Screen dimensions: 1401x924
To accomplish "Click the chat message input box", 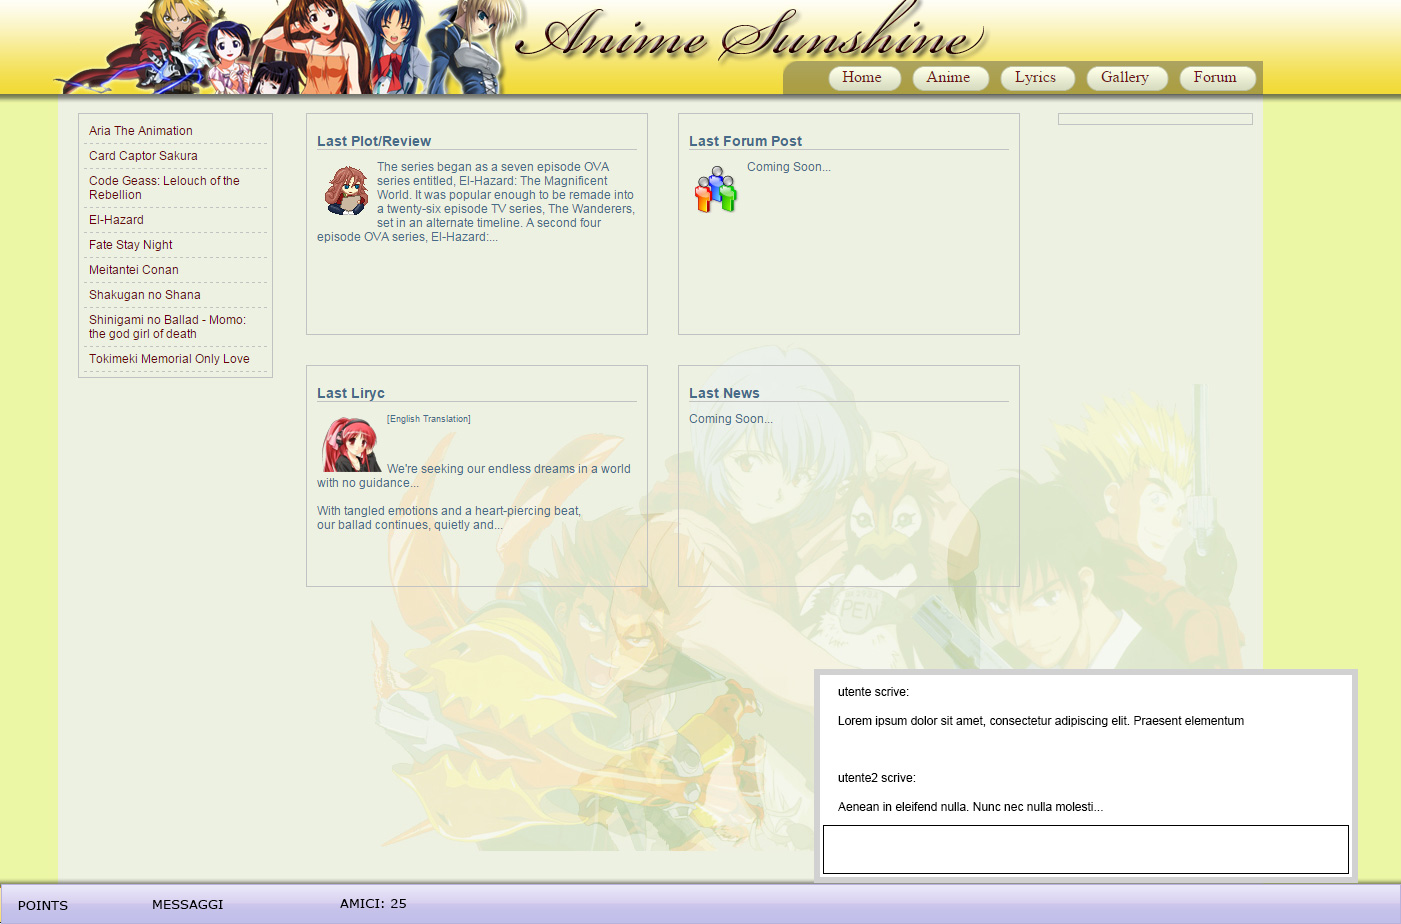I will (x=1086, y=850).
